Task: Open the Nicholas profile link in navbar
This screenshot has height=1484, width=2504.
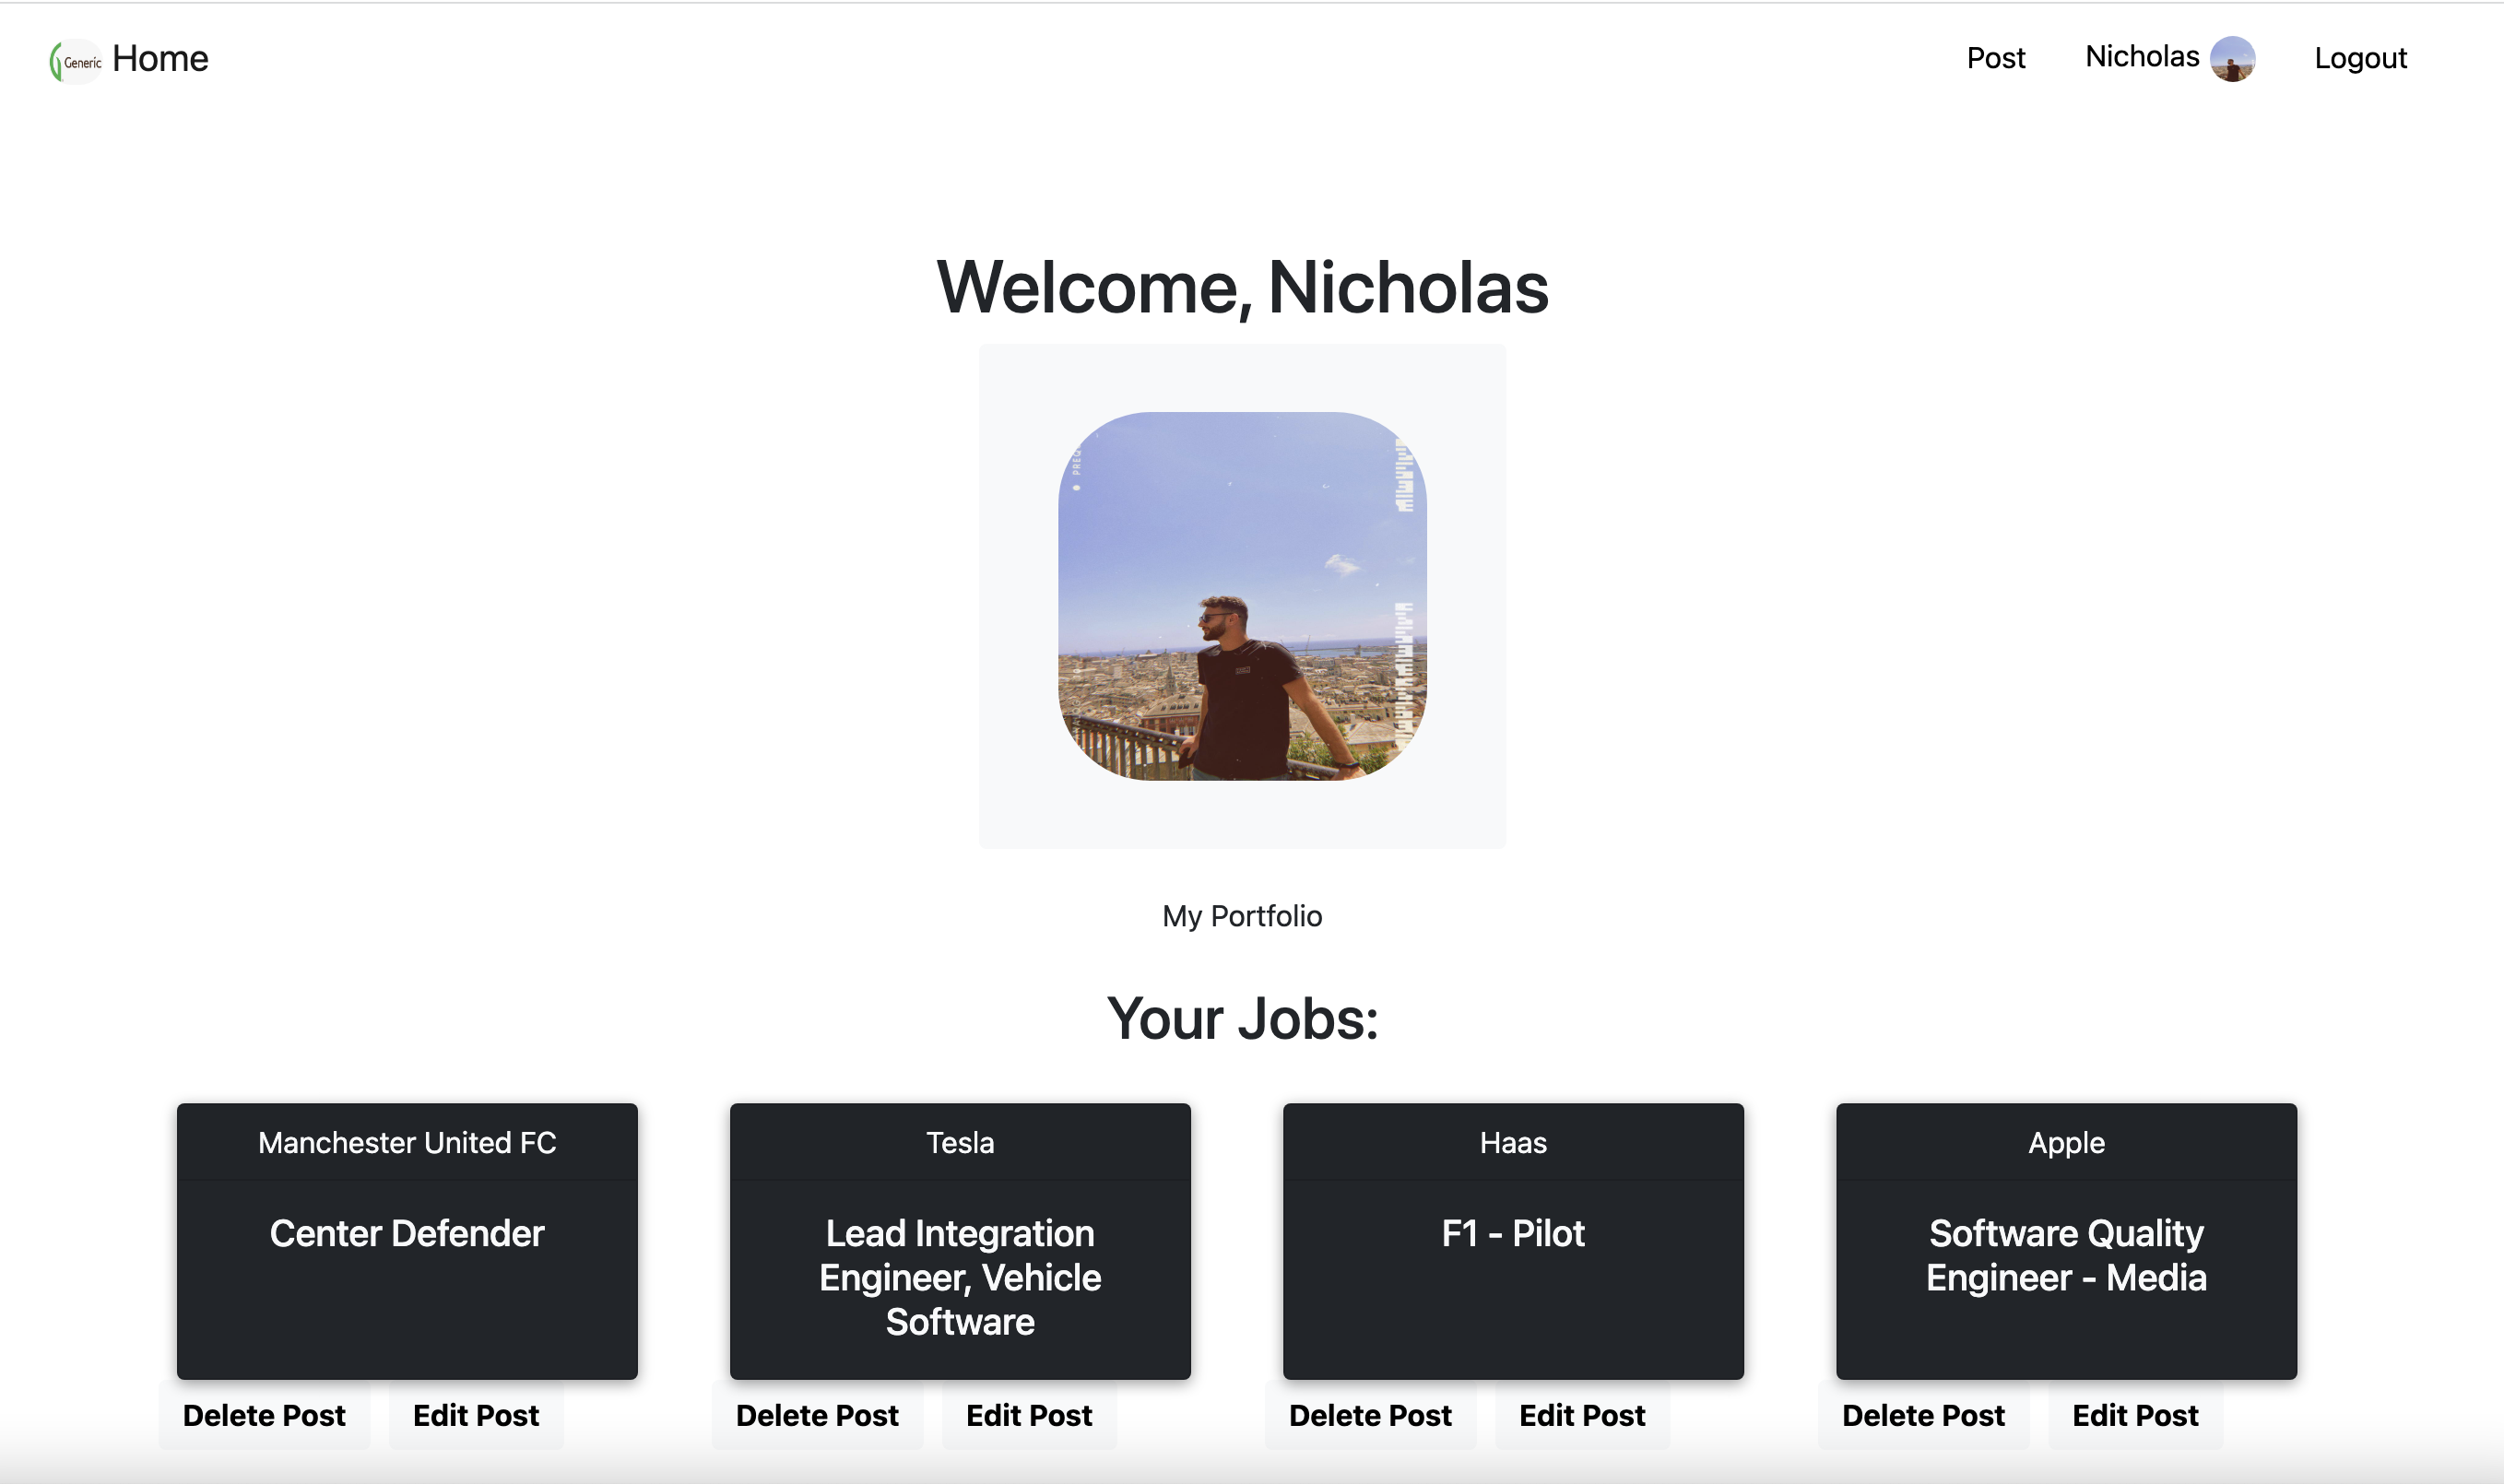Action: [2142, 57]
